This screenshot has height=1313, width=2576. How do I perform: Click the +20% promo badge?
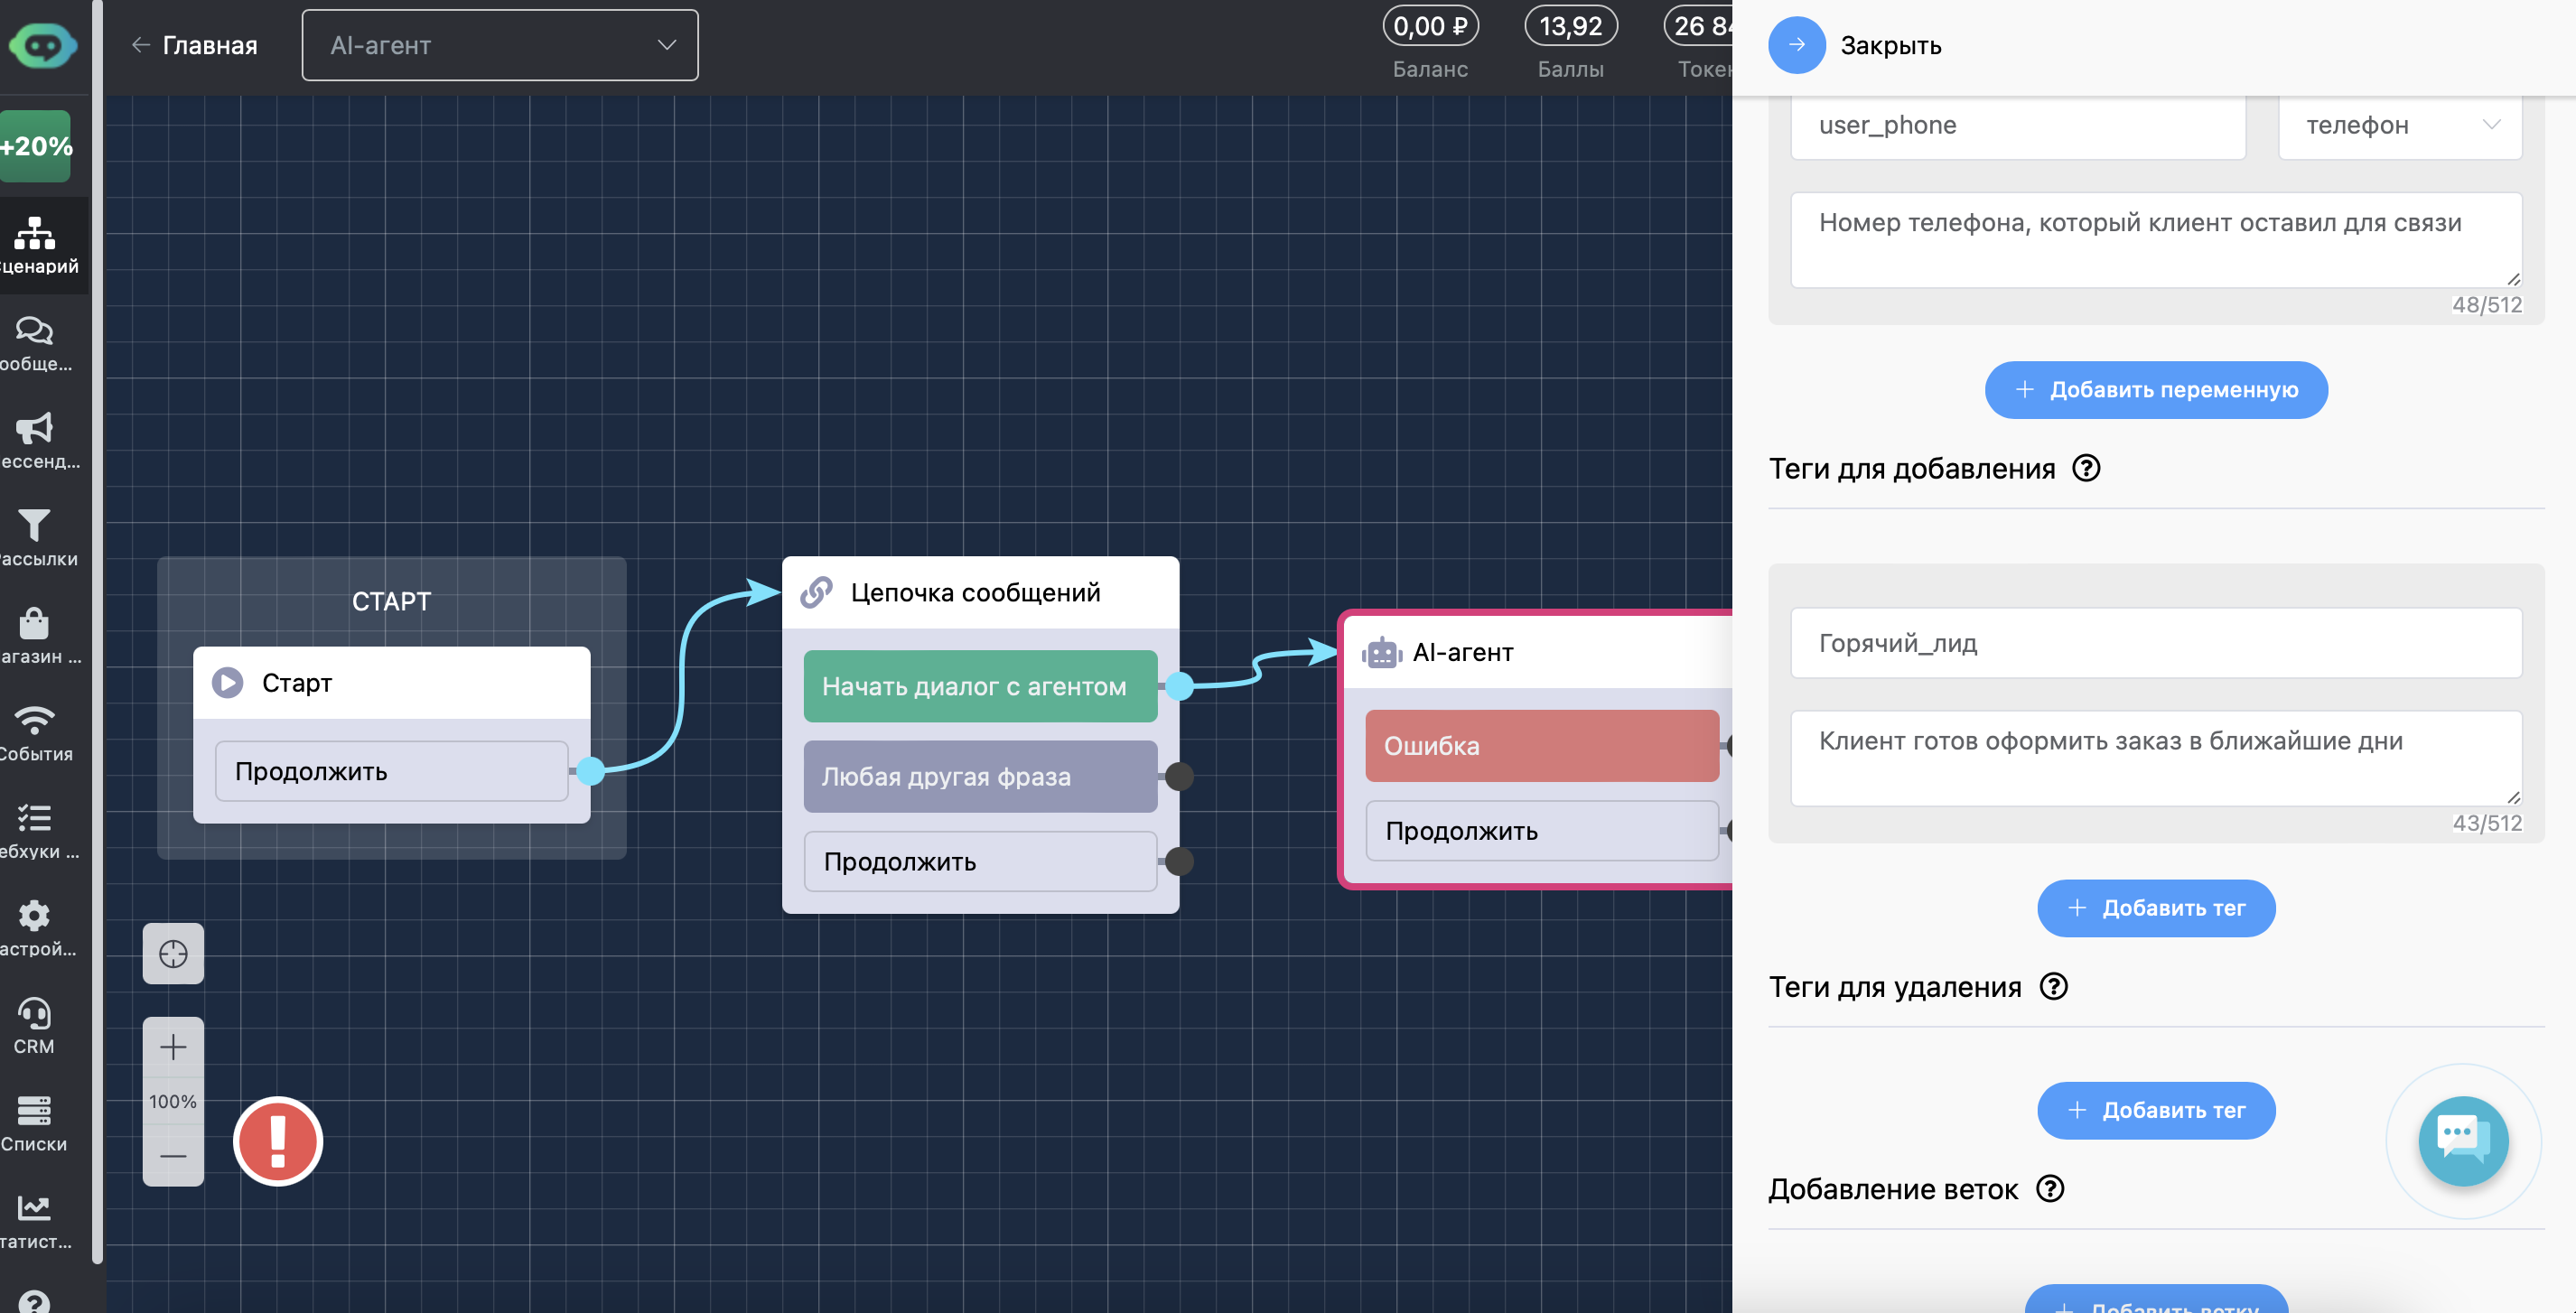pos(36,146)
